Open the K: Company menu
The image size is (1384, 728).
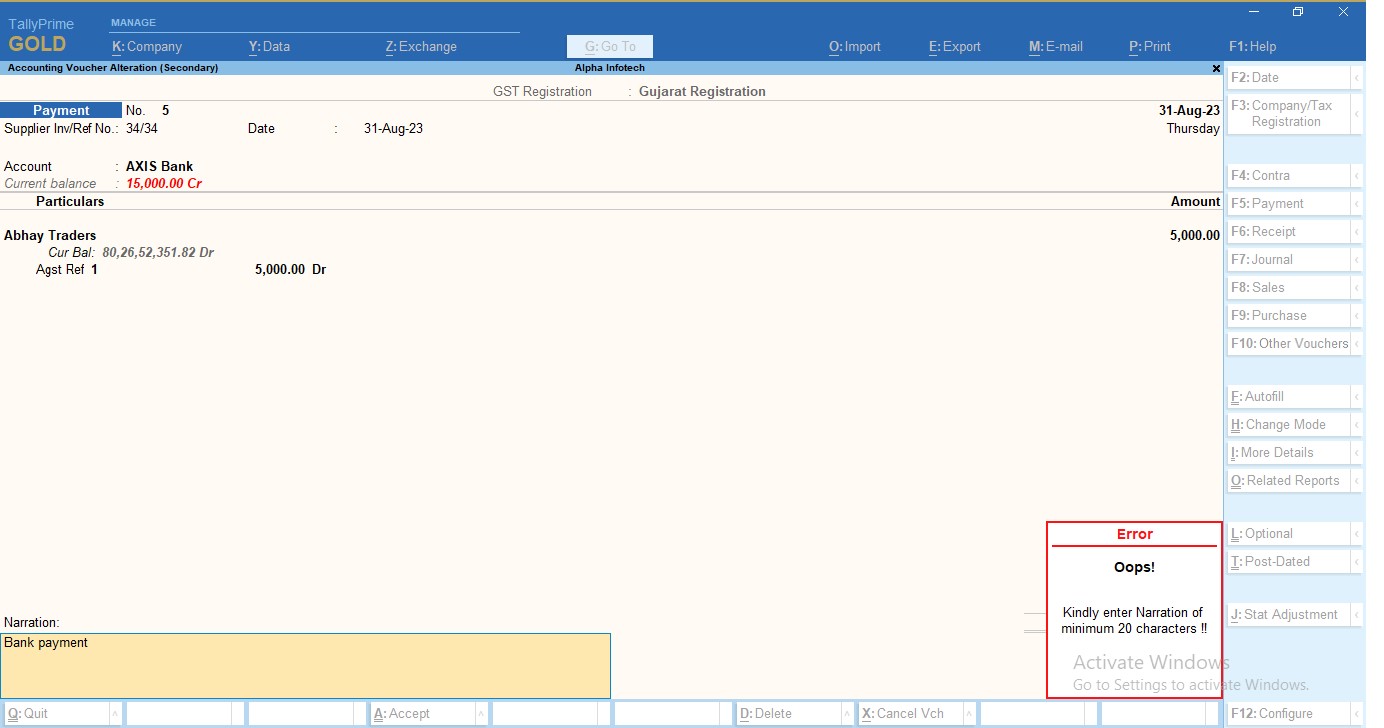click(148, 46)
